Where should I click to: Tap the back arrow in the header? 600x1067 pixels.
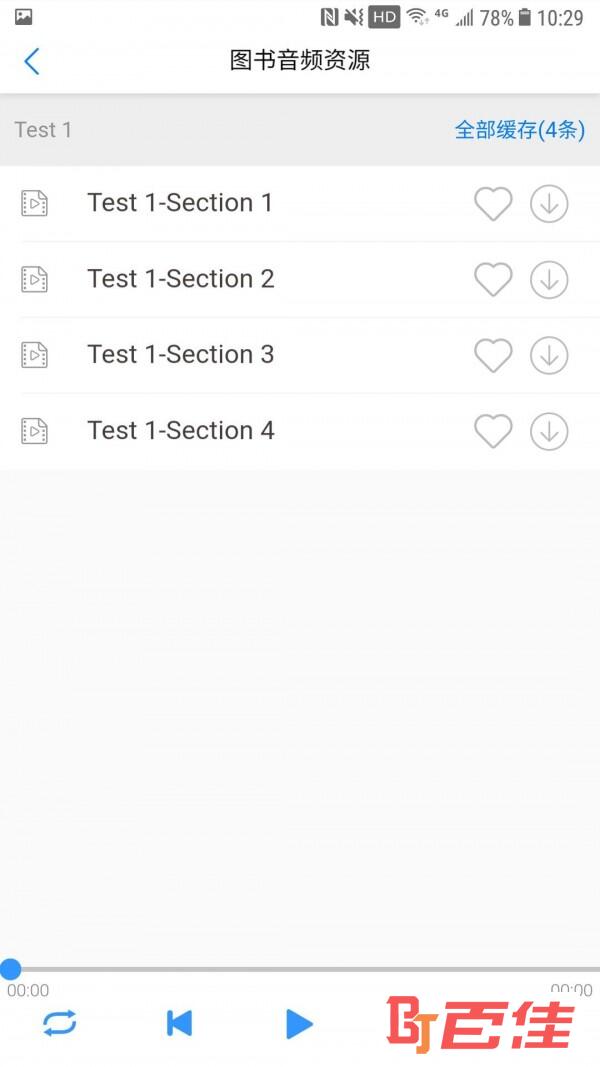click(32, 61)
